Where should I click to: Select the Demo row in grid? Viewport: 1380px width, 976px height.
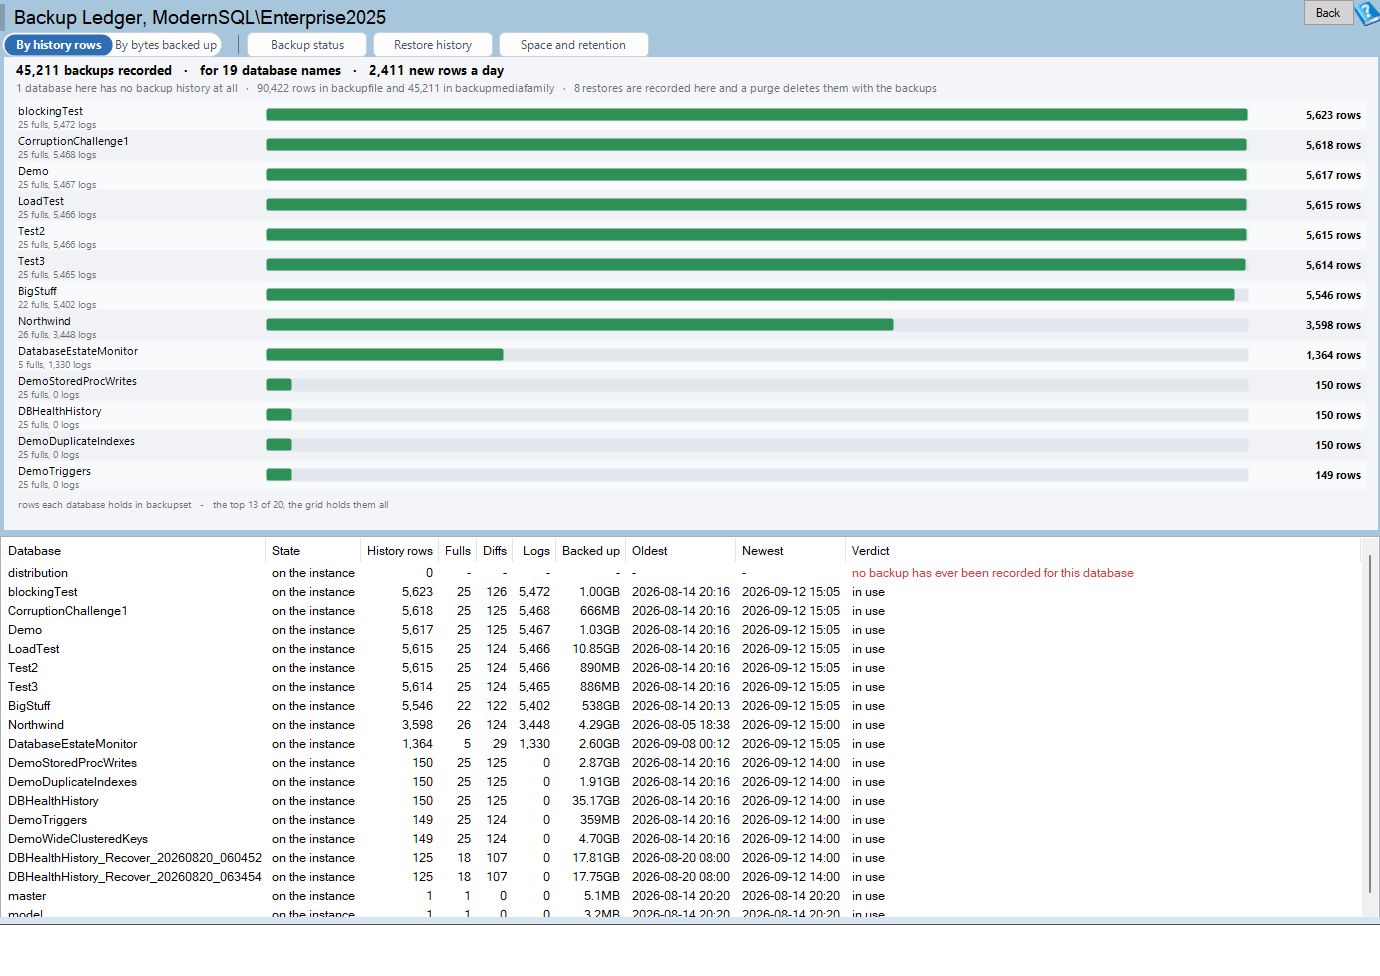(680, 630)
